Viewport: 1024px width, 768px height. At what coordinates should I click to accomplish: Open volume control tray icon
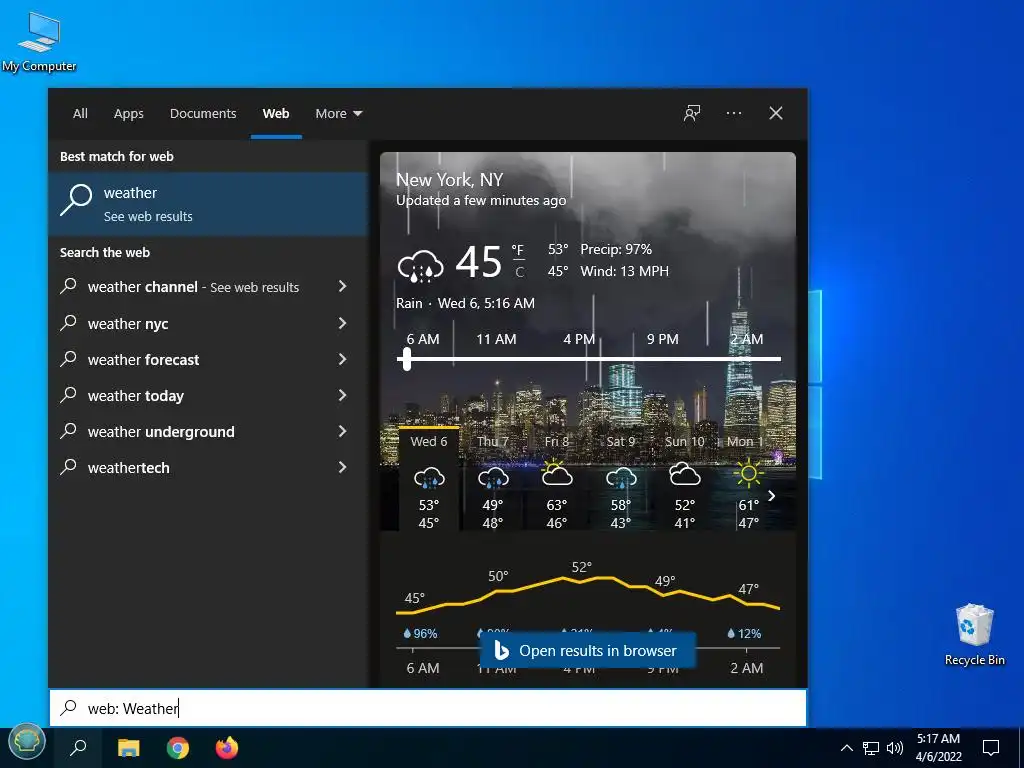[895, 748]
